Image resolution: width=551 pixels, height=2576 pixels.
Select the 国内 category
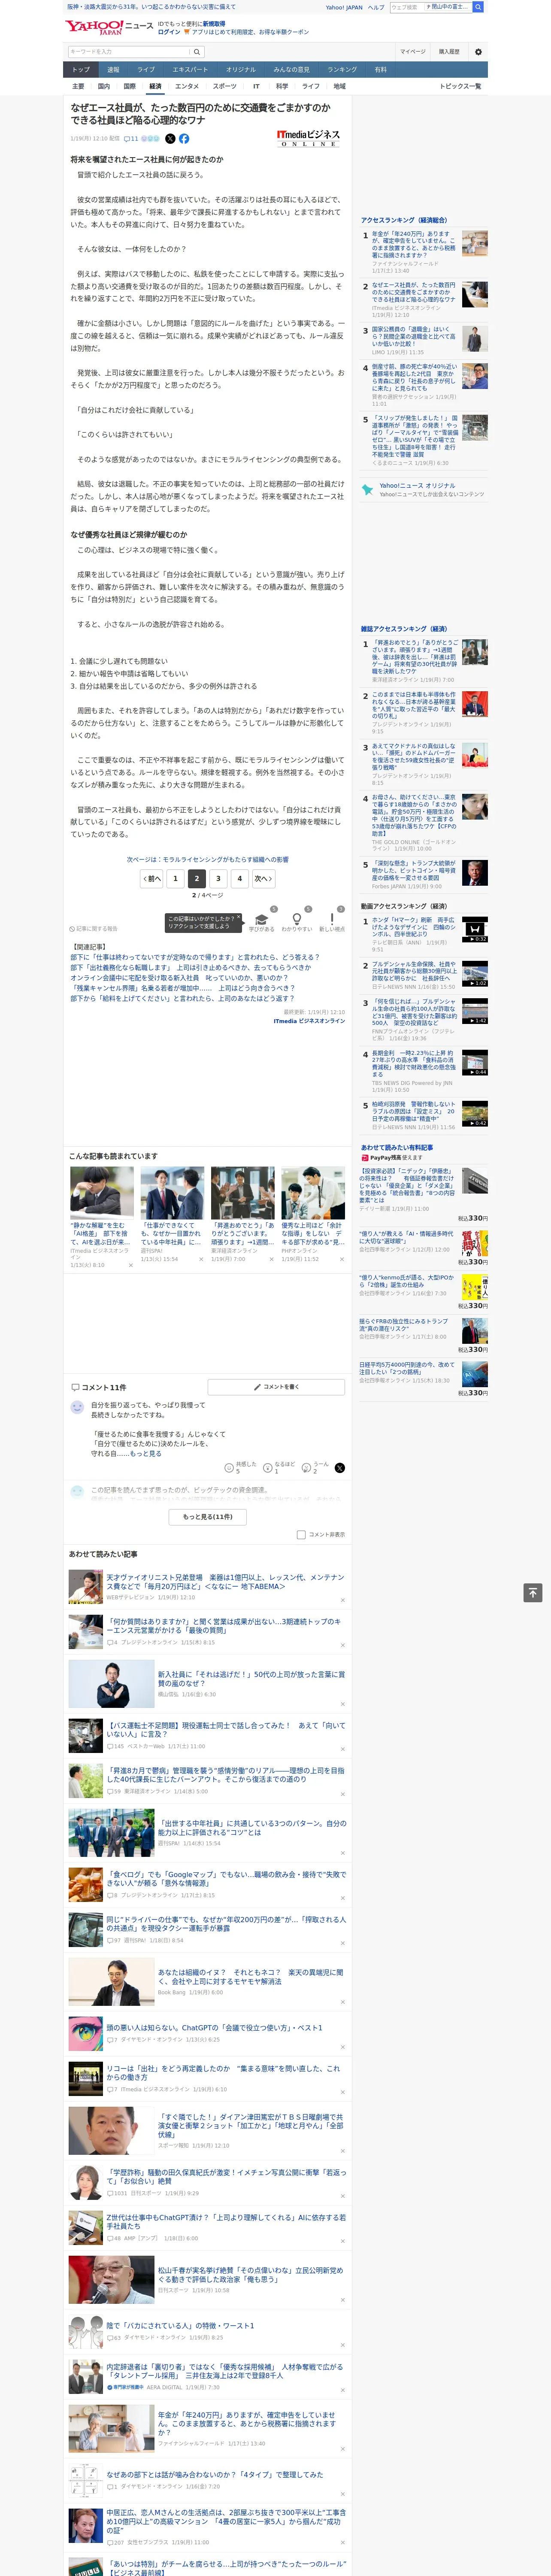click(x=104, y=87)
